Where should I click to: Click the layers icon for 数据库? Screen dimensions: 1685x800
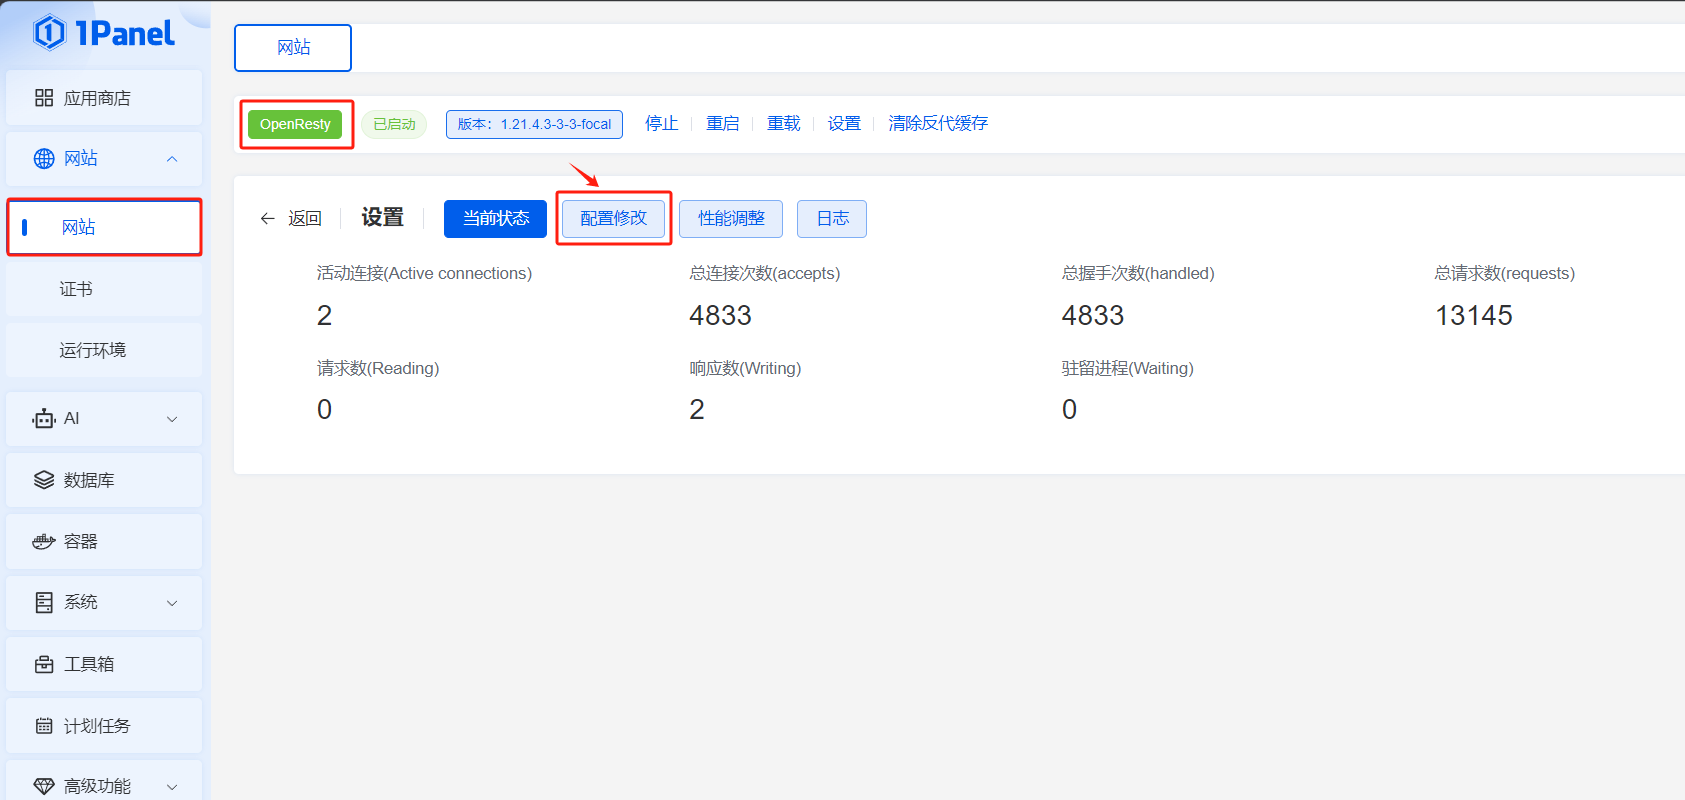(x=44, y=480)
